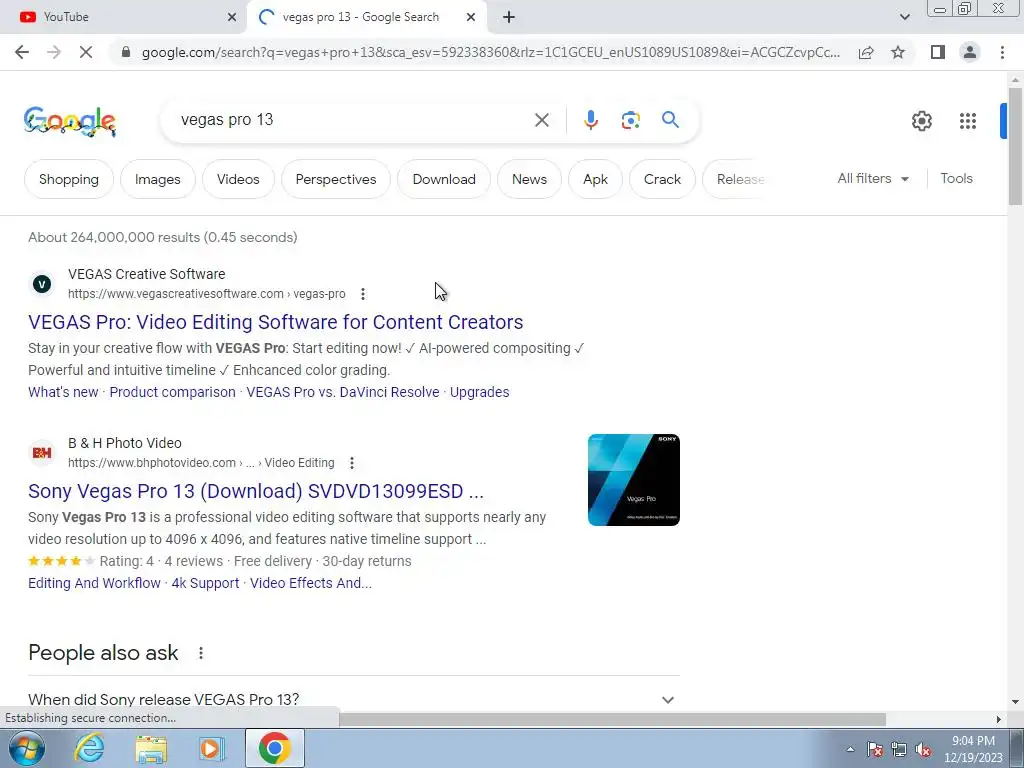The height and width of the screenshot is (768, 1024).
Task: Select the Crack filter chip
Action: coord(662,179)
